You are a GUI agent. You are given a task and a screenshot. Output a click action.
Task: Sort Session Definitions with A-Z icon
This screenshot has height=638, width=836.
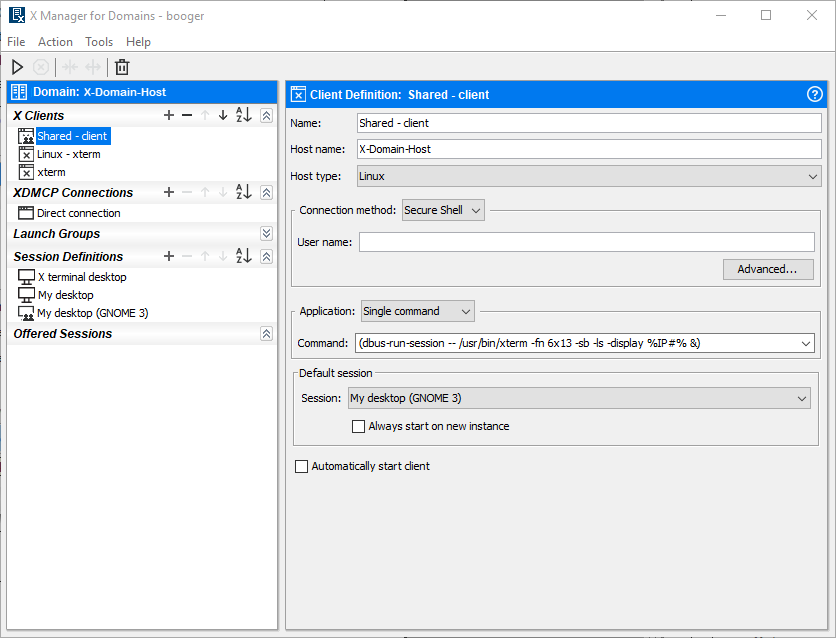click(243, 257)
